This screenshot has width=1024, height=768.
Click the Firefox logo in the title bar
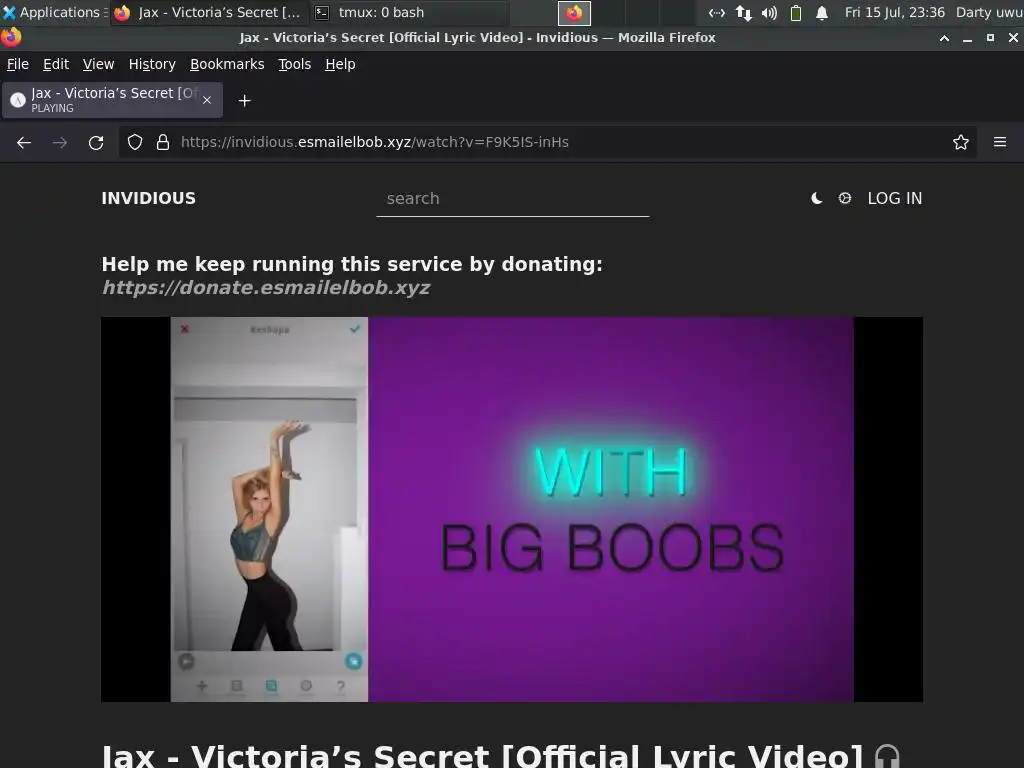tap(10, 37)
